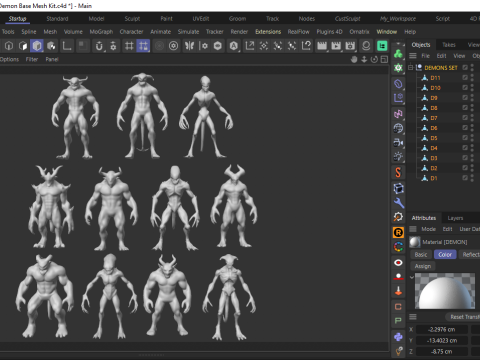Select the checkered cube texture mode icon
Image resolution: width=480 pixels, height=360 pixels.
(51, 46)
